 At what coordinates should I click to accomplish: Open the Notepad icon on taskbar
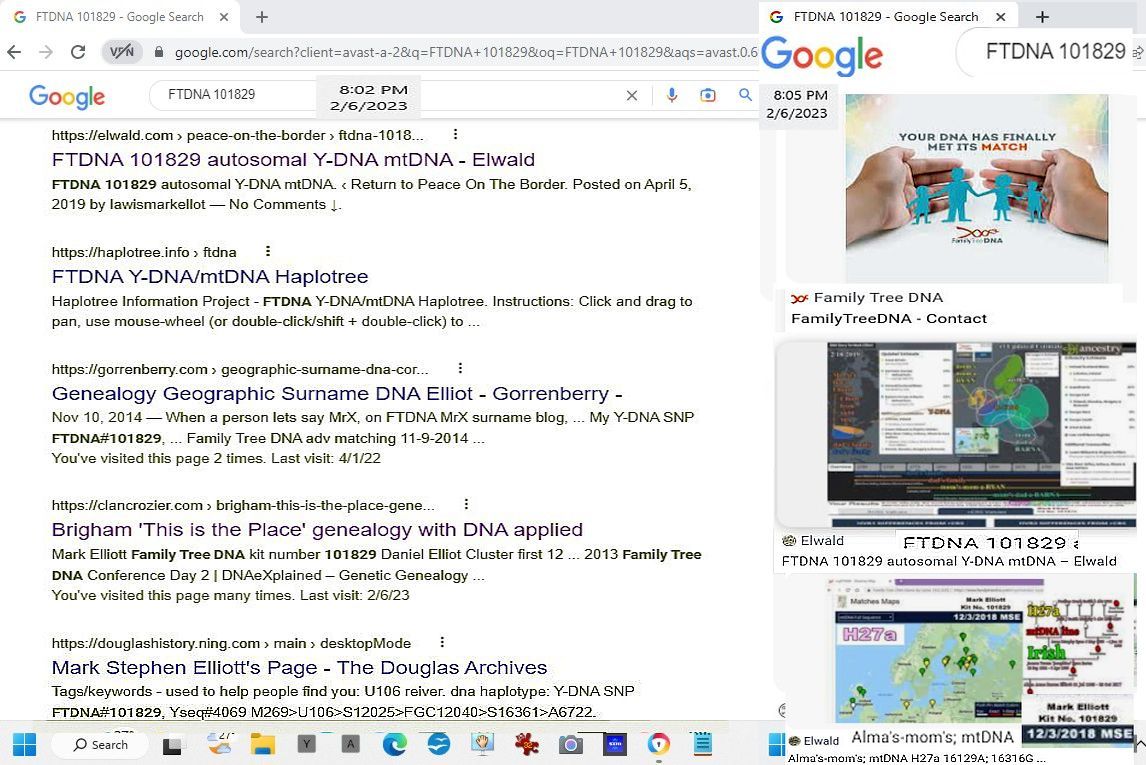(702, 745)
